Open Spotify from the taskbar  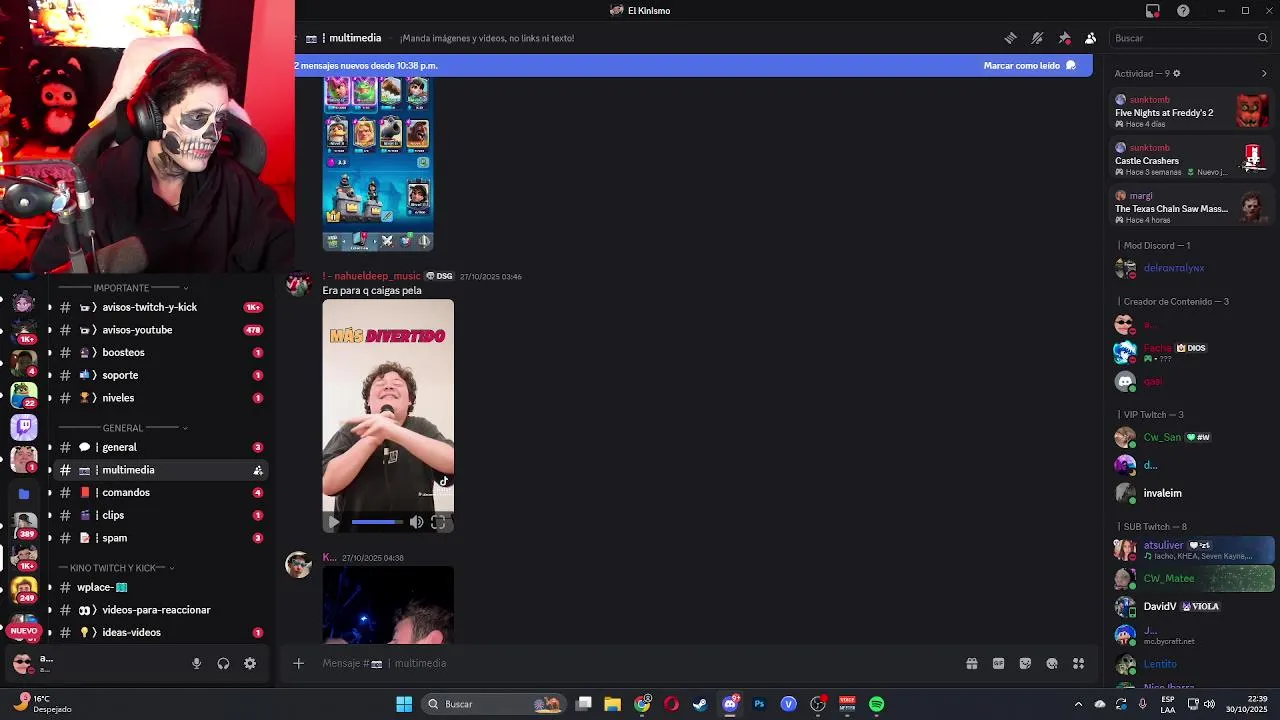(x=876, y=704)
